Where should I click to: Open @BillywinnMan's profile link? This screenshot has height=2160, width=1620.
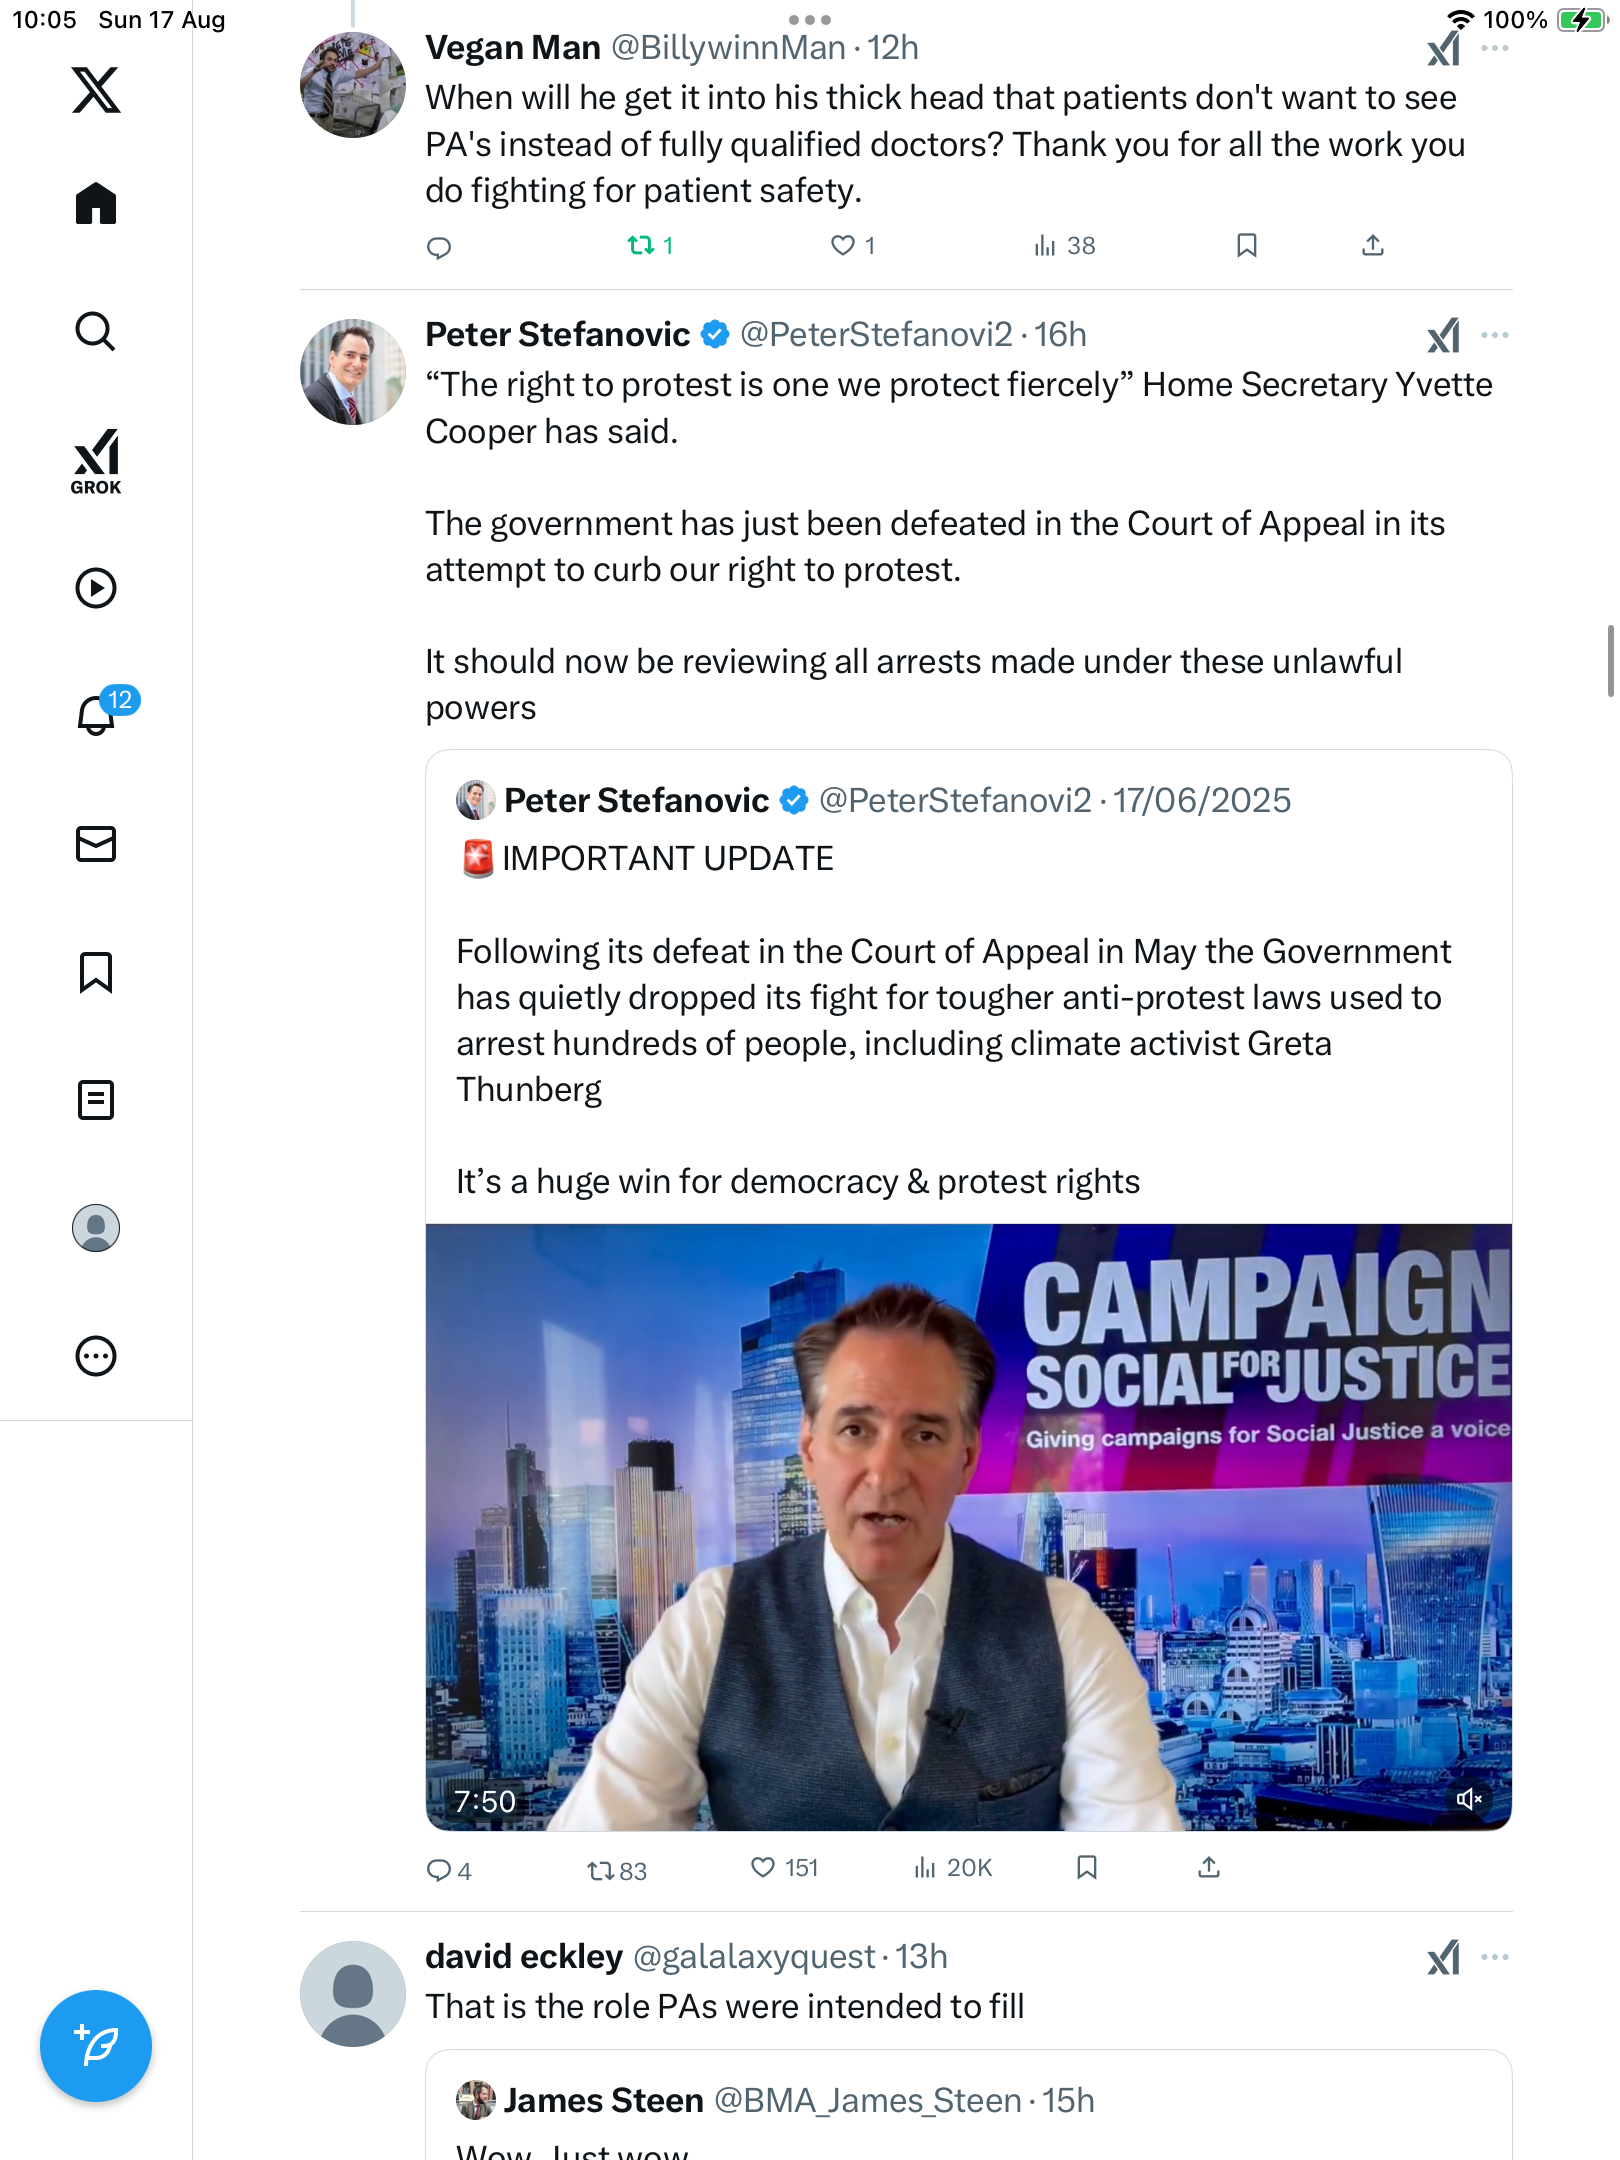(x=728, y=48)
